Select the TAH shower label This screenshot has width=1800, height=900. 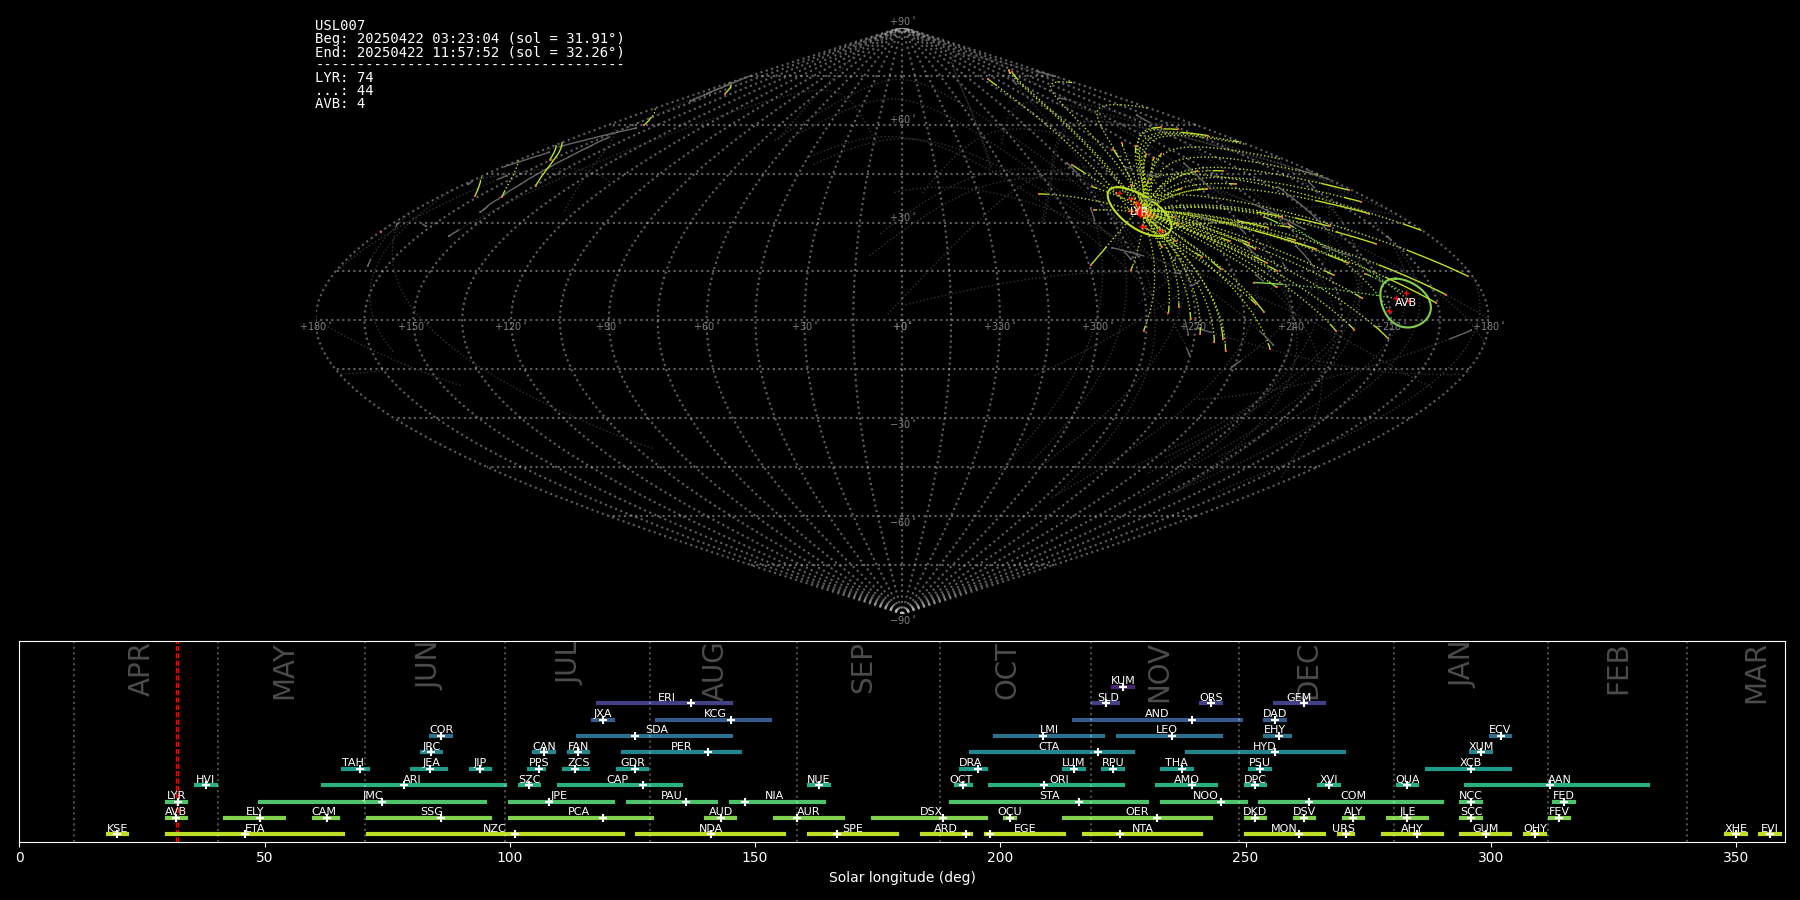click(353, 763)
